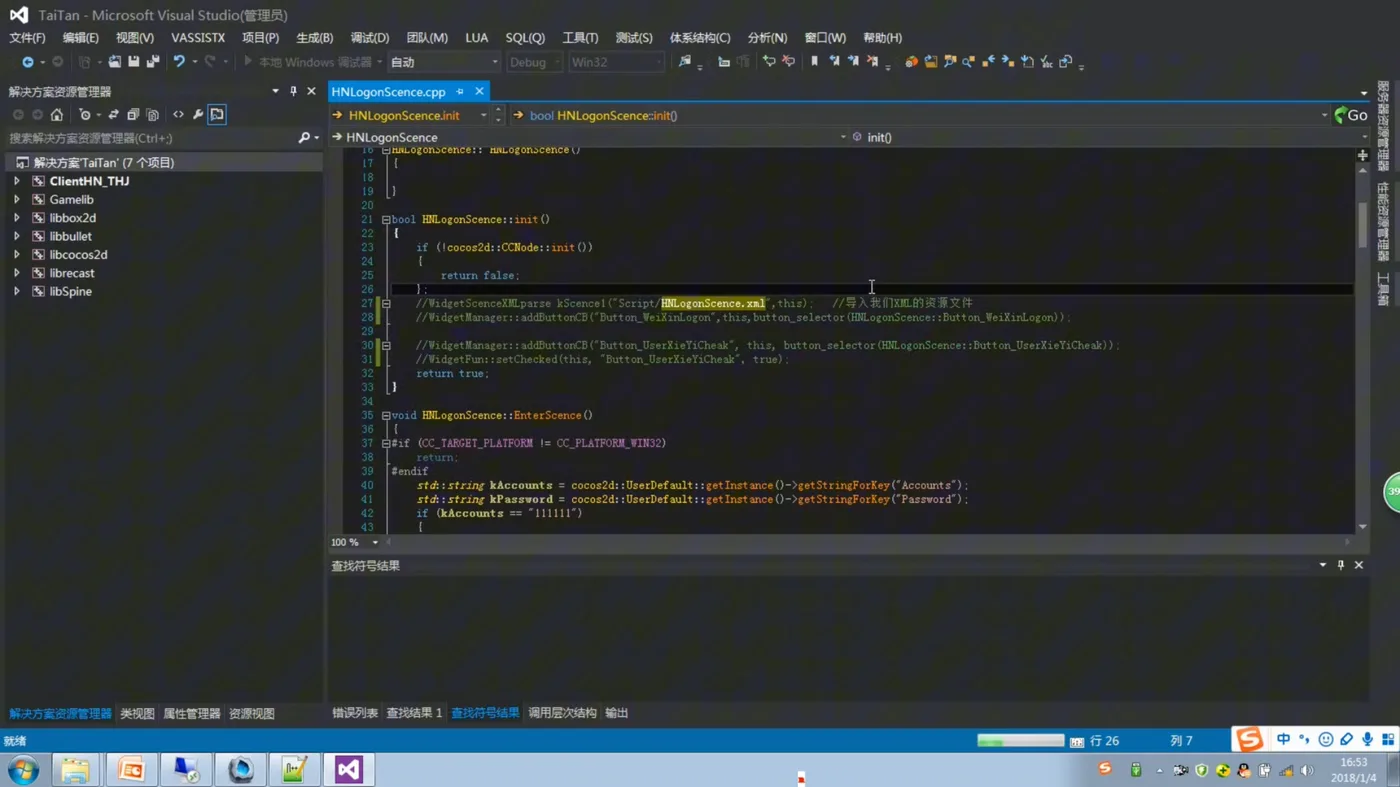
Task: Click the Navigate Backward toolbar arrow
Action: [x=27, y=62]
